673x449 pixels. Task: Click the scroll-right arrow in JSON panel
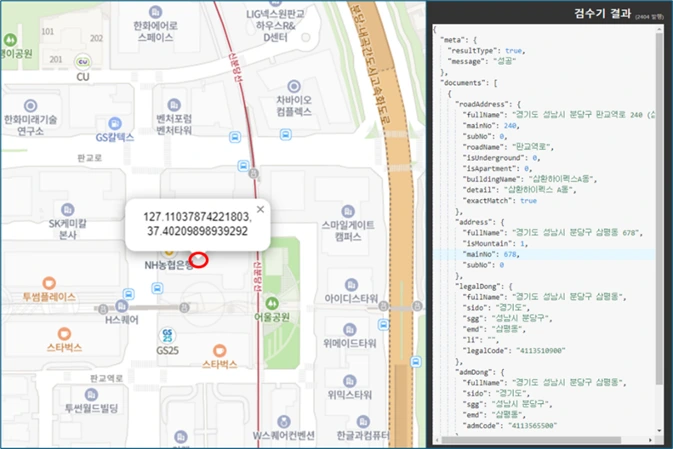pos(650,440)
